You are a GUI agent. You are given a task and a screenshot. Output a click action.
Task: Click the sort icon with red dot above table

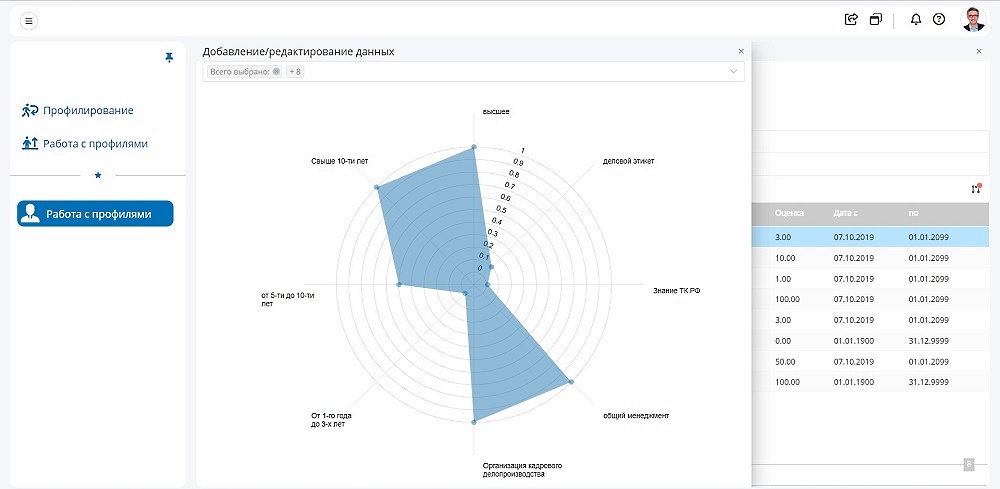pos(975,189)
